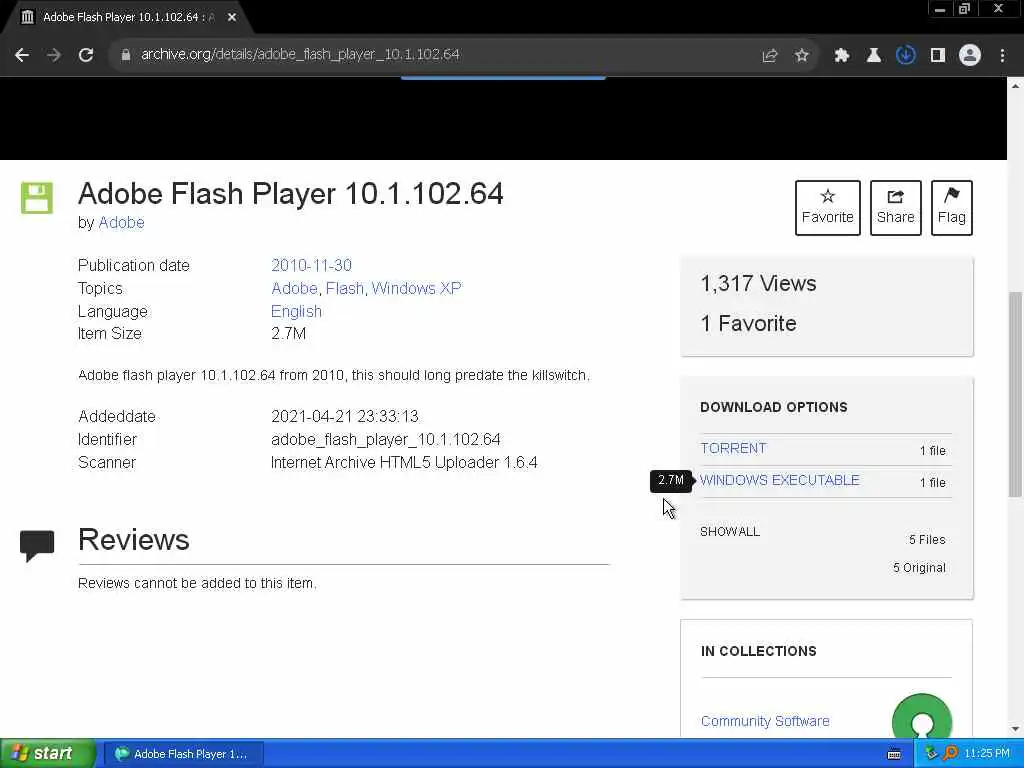Click the keyboard icon in system tray
The height and width of the screenshot is (768, 1024).
pyautogui.click(x=894, y=754)
